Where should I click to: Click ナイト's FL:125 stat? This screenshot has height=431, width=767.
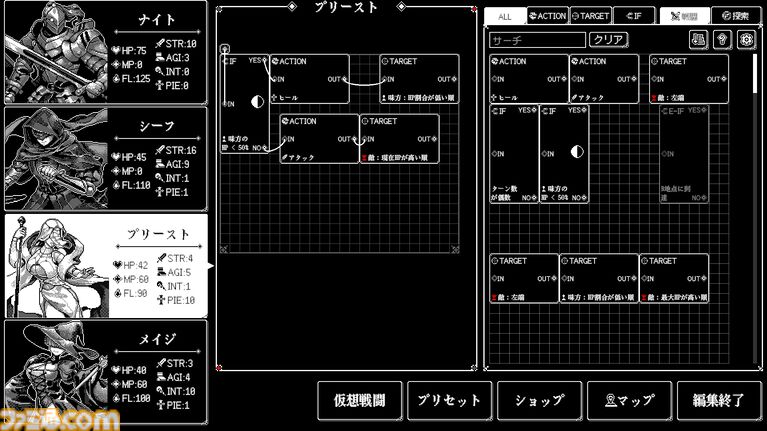pos(131,78)
